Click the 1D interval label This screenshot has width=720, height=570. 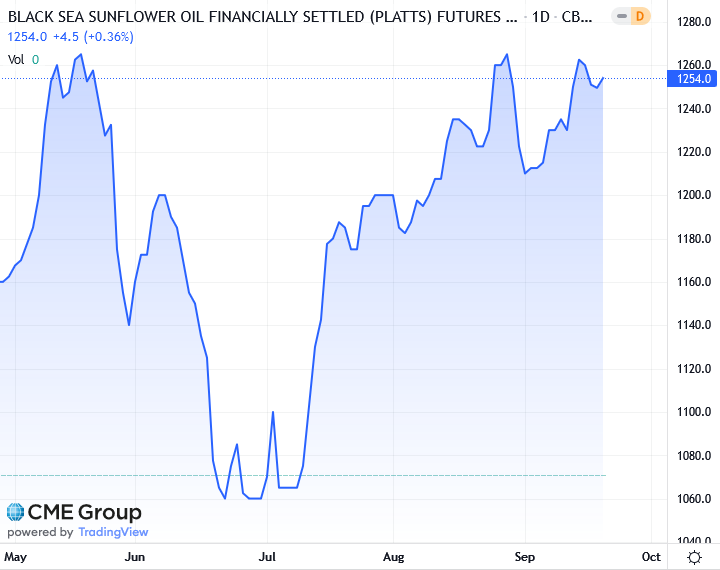tap(541, 17)
